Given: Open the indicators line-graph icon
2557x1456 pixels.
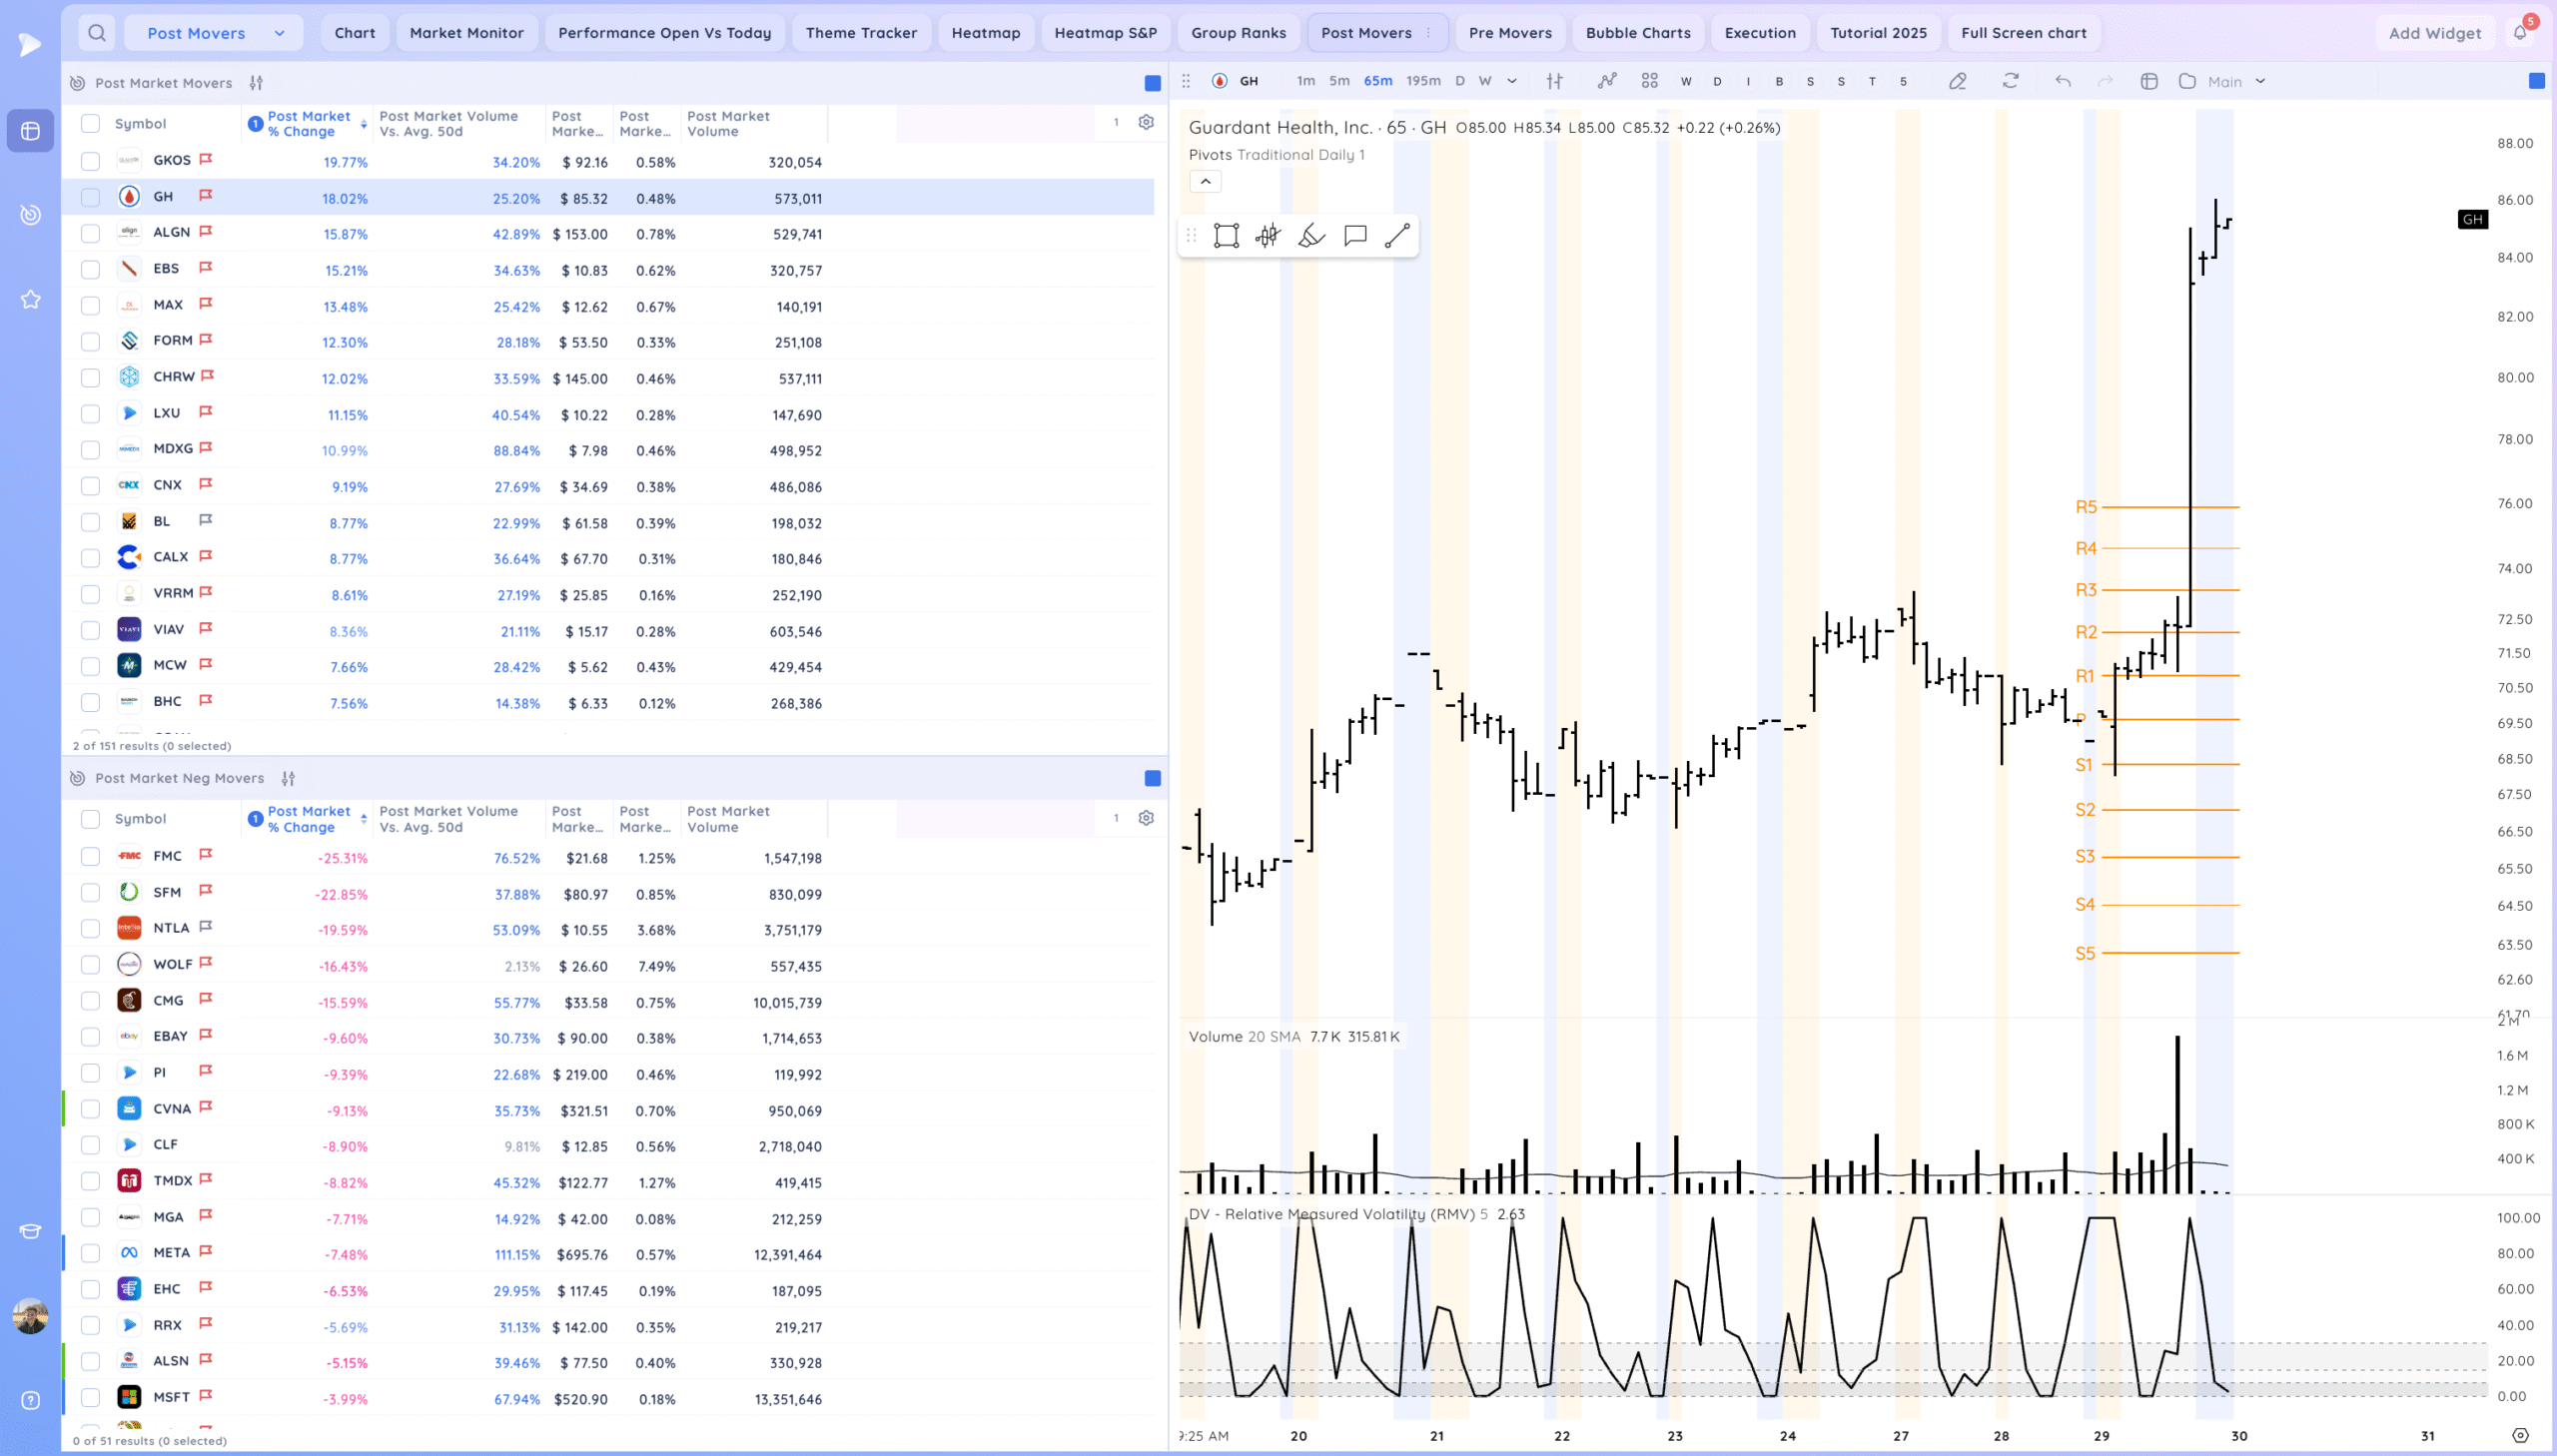Looking at the screenshot, I should click(x=1606, y=81).
